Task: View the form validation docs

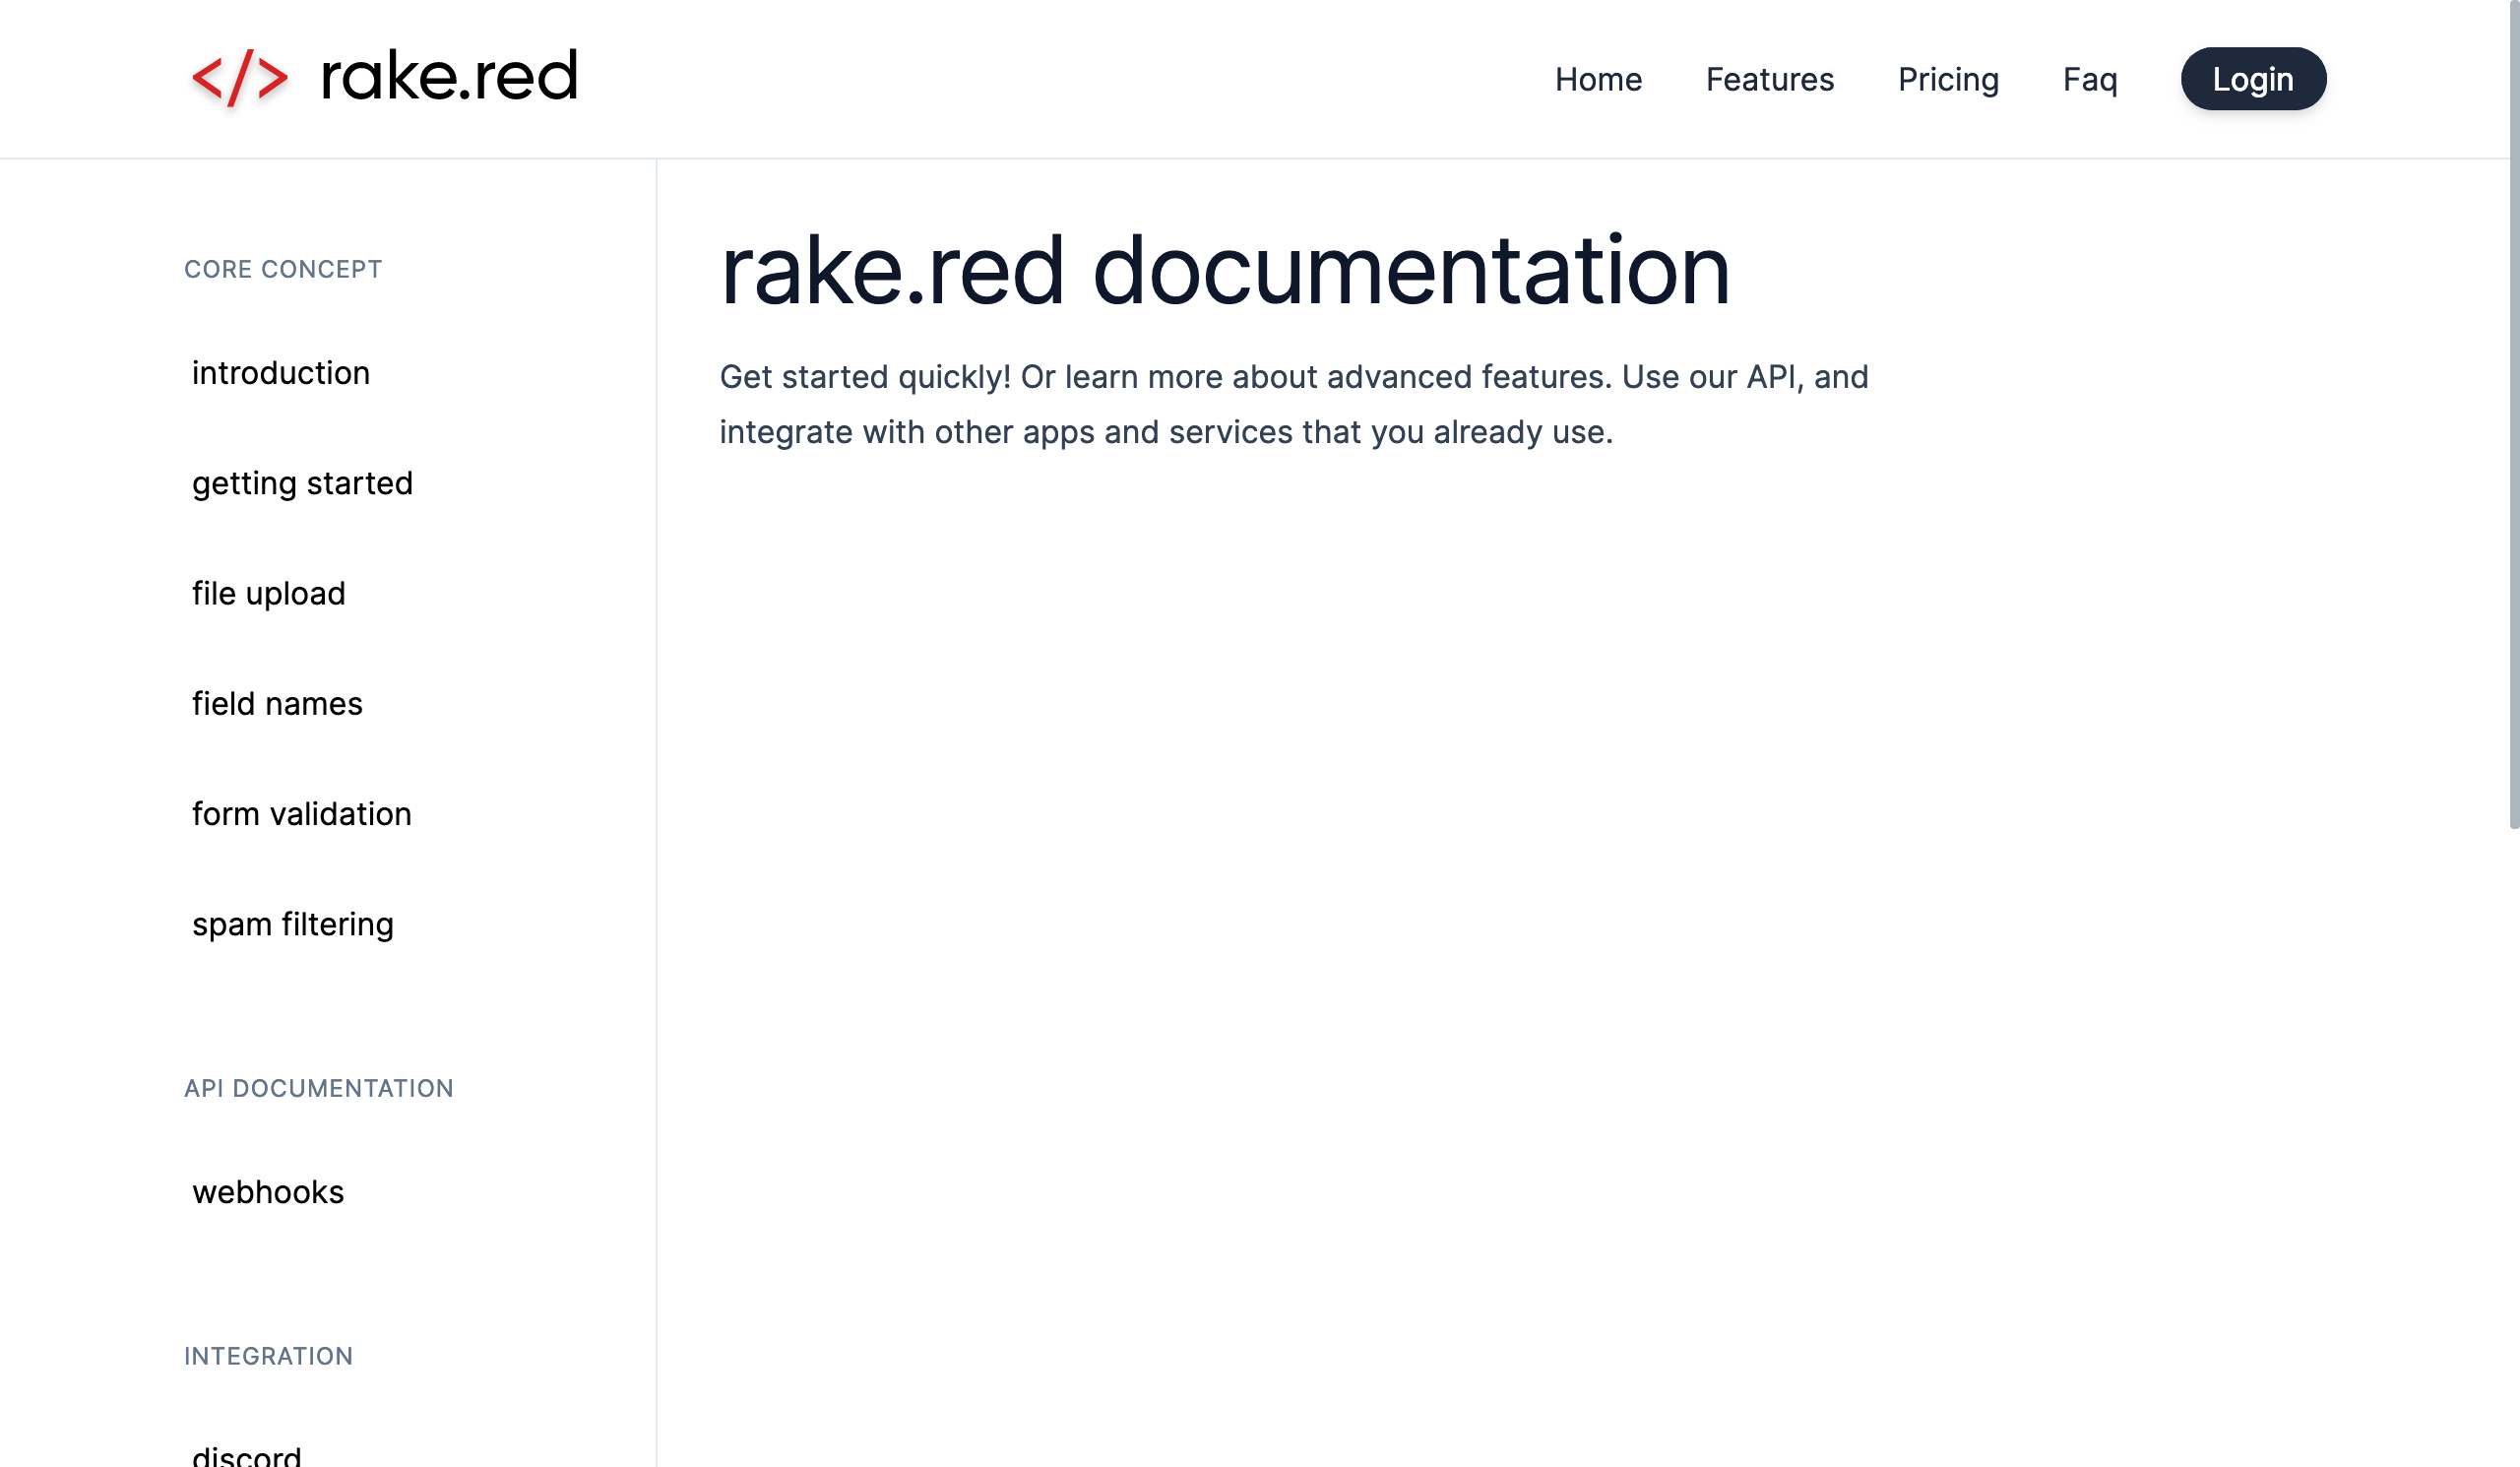Action: pos(301,814)
